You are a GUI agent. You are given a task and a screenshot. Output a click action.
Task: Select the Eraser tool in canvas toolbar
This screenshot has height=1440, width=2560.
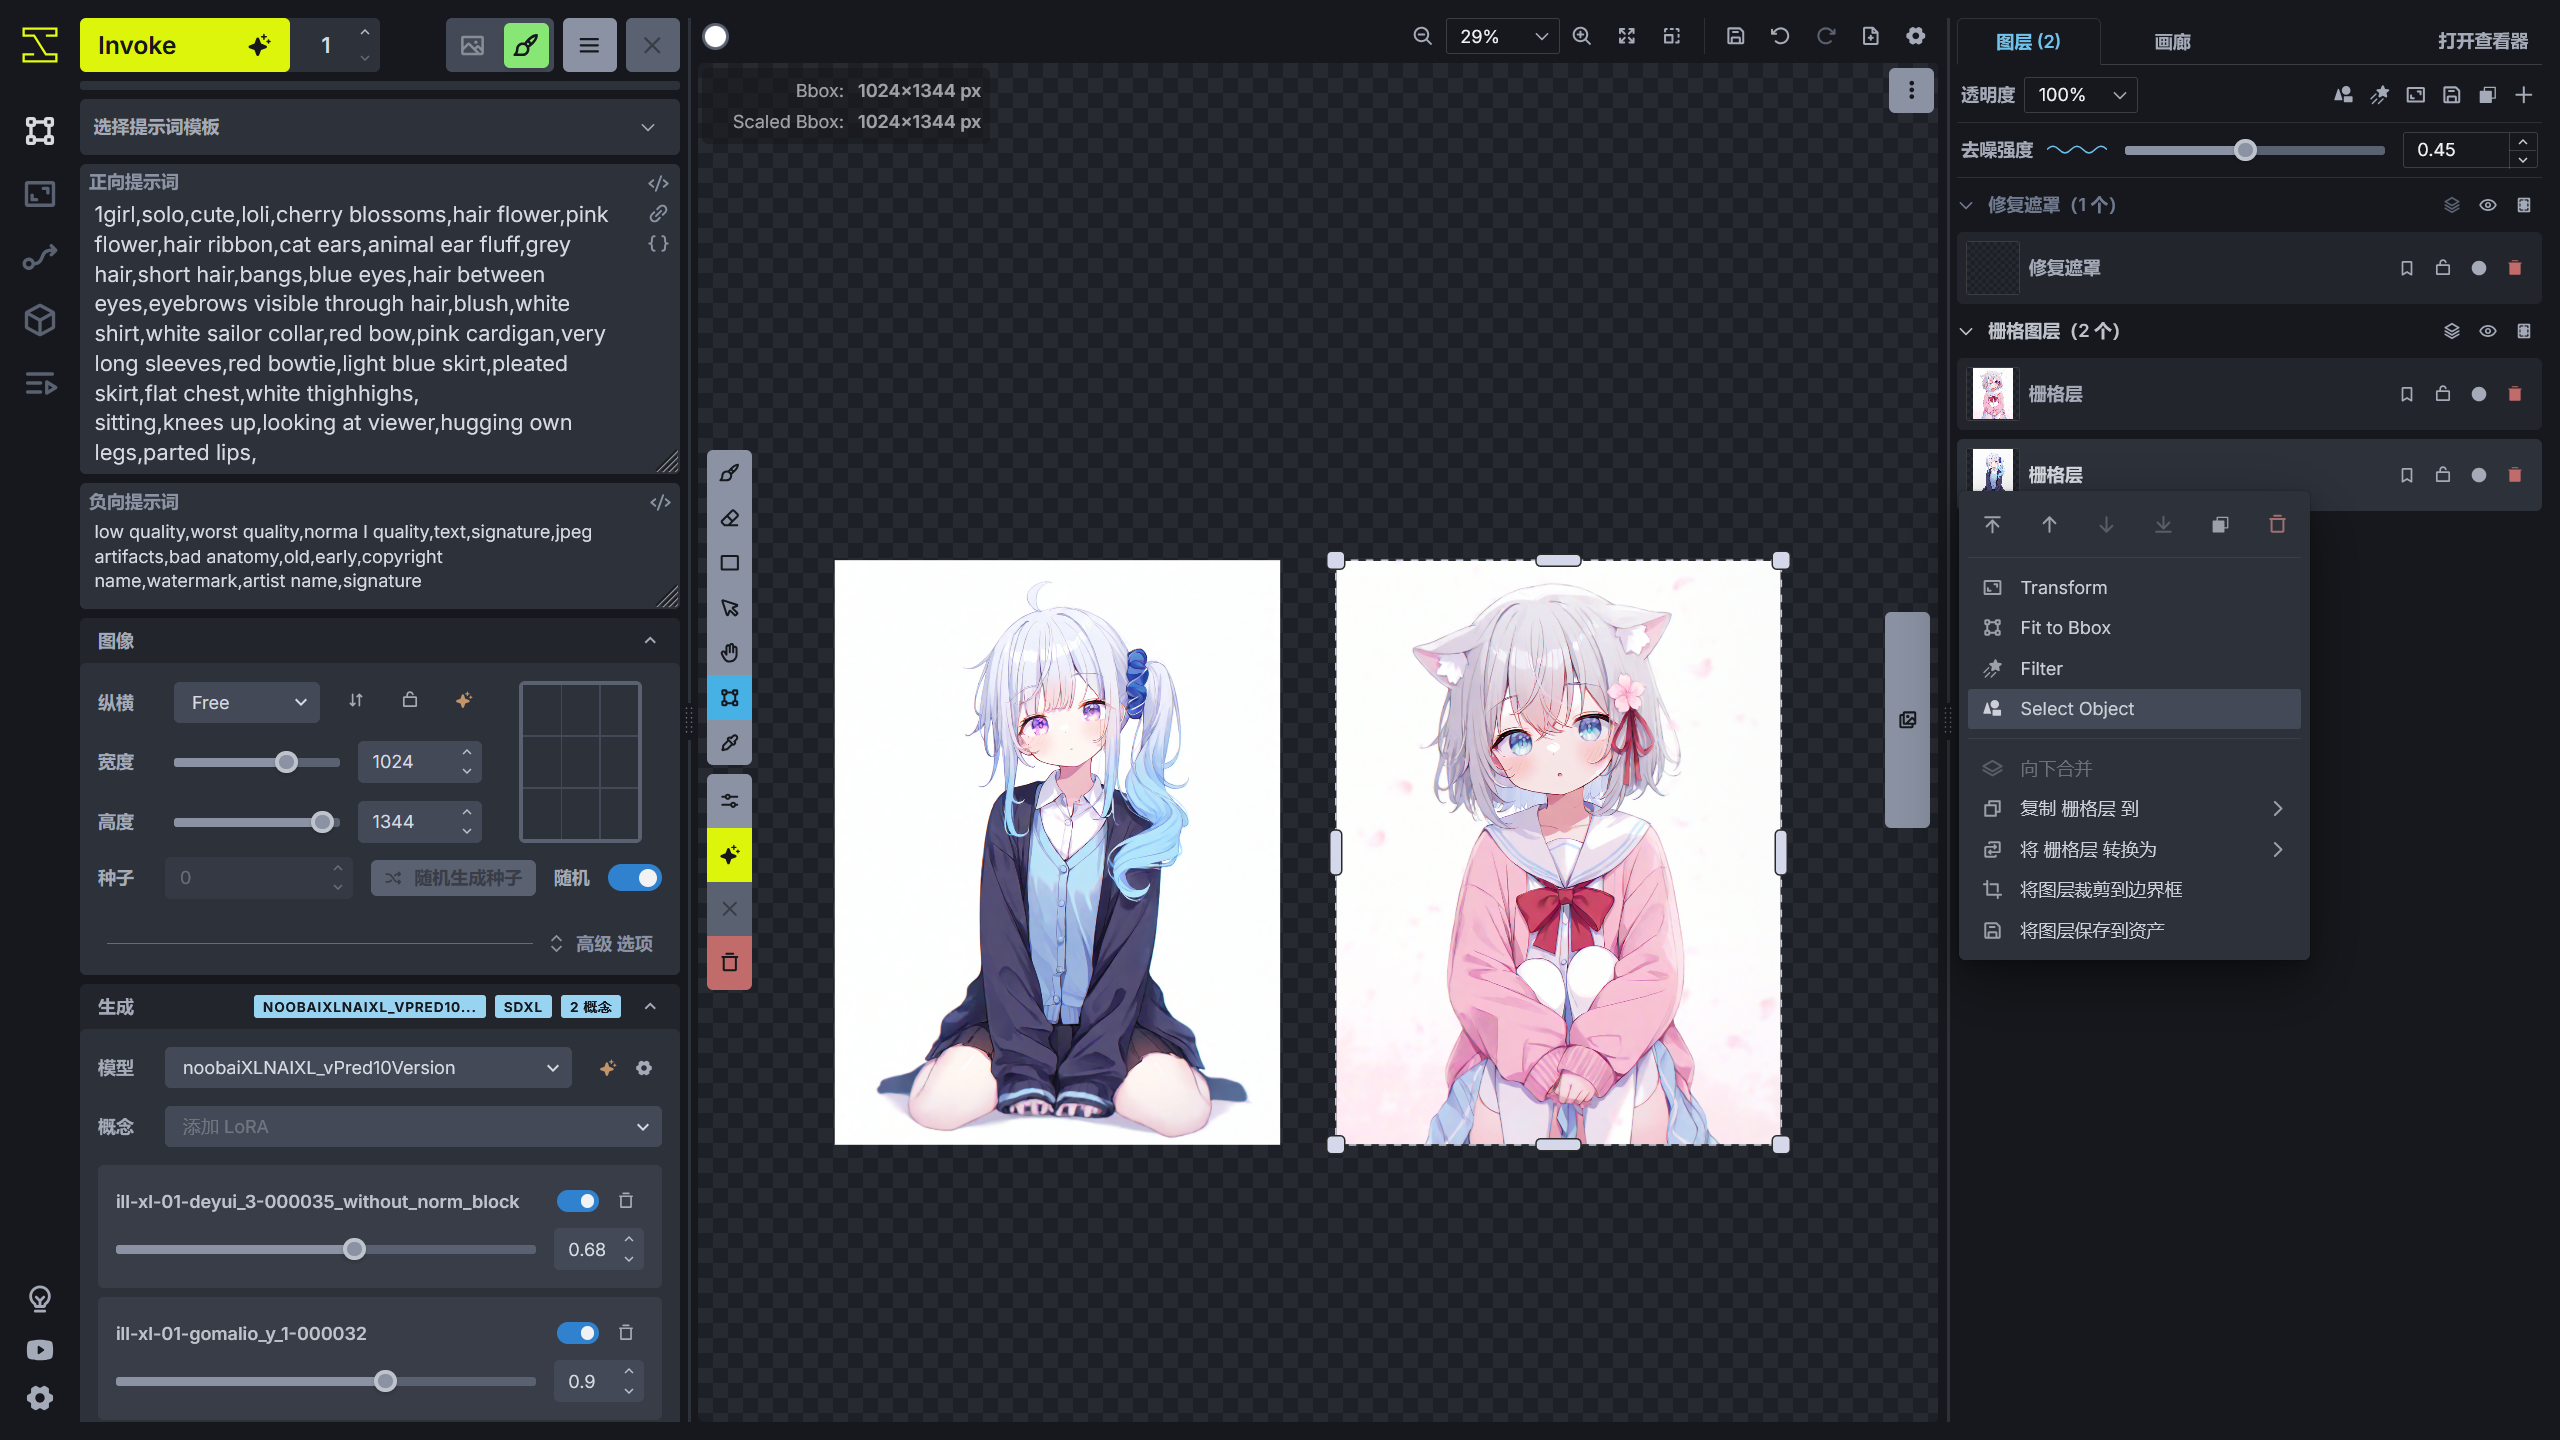coord(728,517)
